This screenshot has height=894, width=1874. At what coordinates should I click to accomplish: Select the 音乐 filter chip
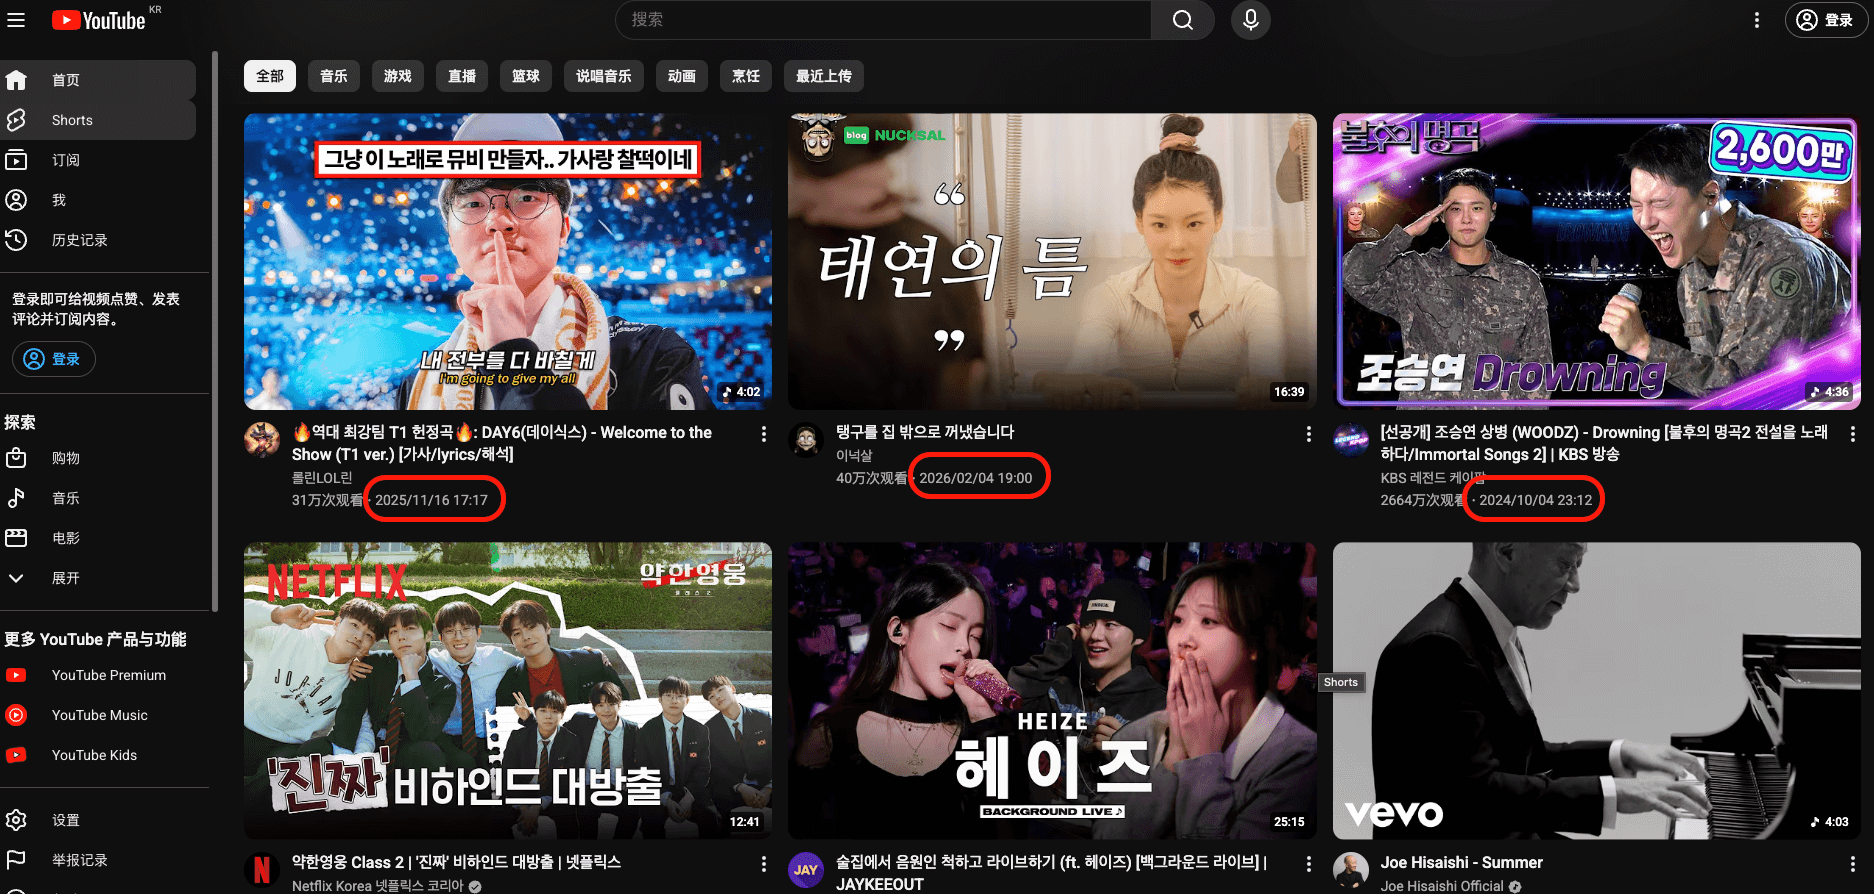pos(334,76)
